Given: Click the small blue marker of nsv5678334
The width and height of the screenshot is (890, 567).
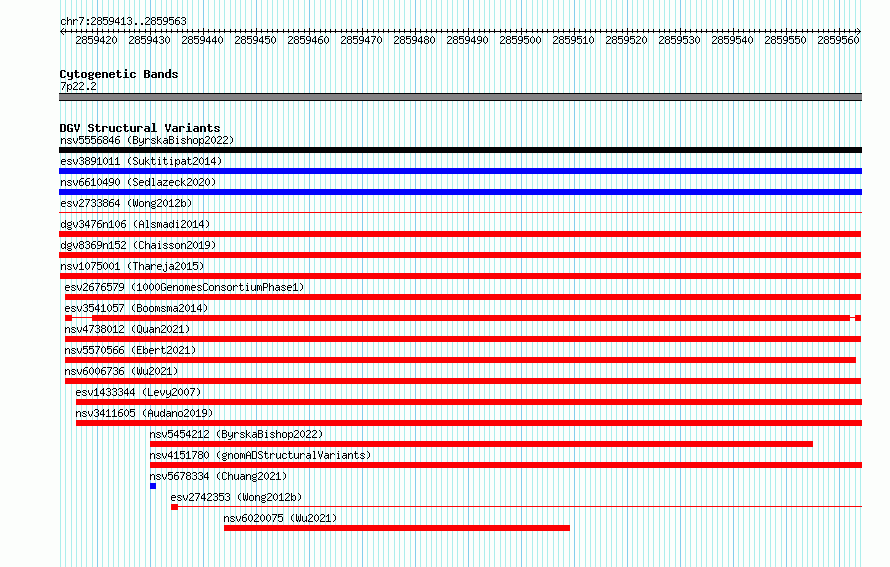Looking at the screenshot, I should click(x=153, y=486).
